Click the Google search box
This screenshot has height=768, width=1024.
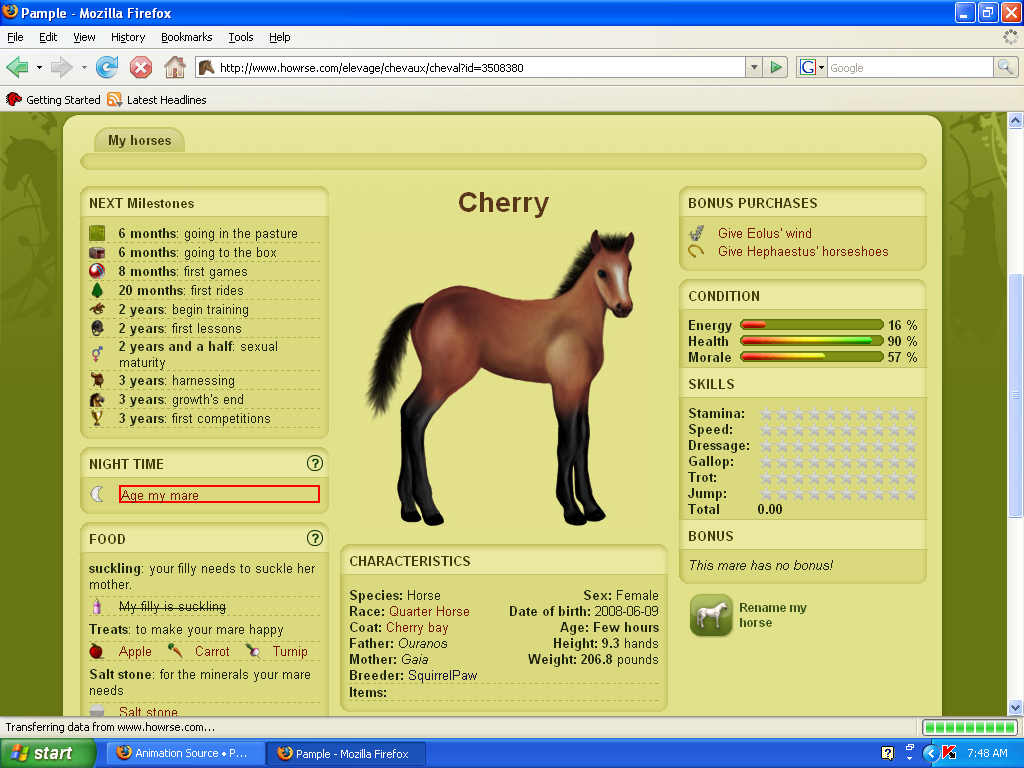pos(910,67)
